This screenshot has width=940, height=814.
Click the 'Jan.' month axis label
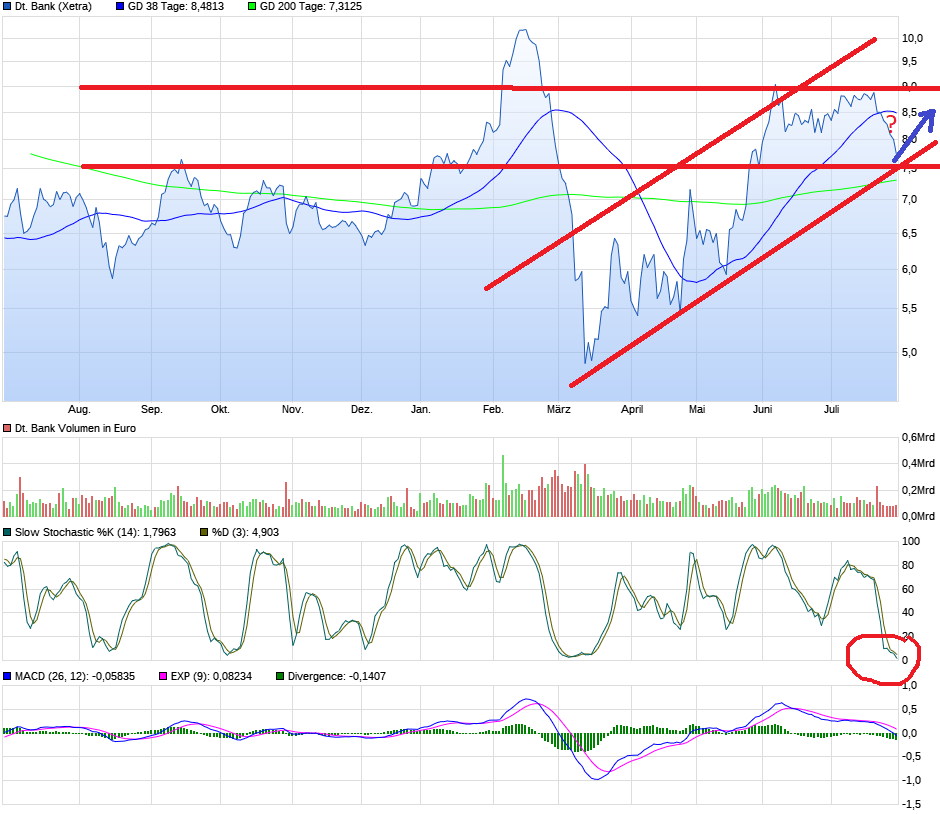click(420, 409)
